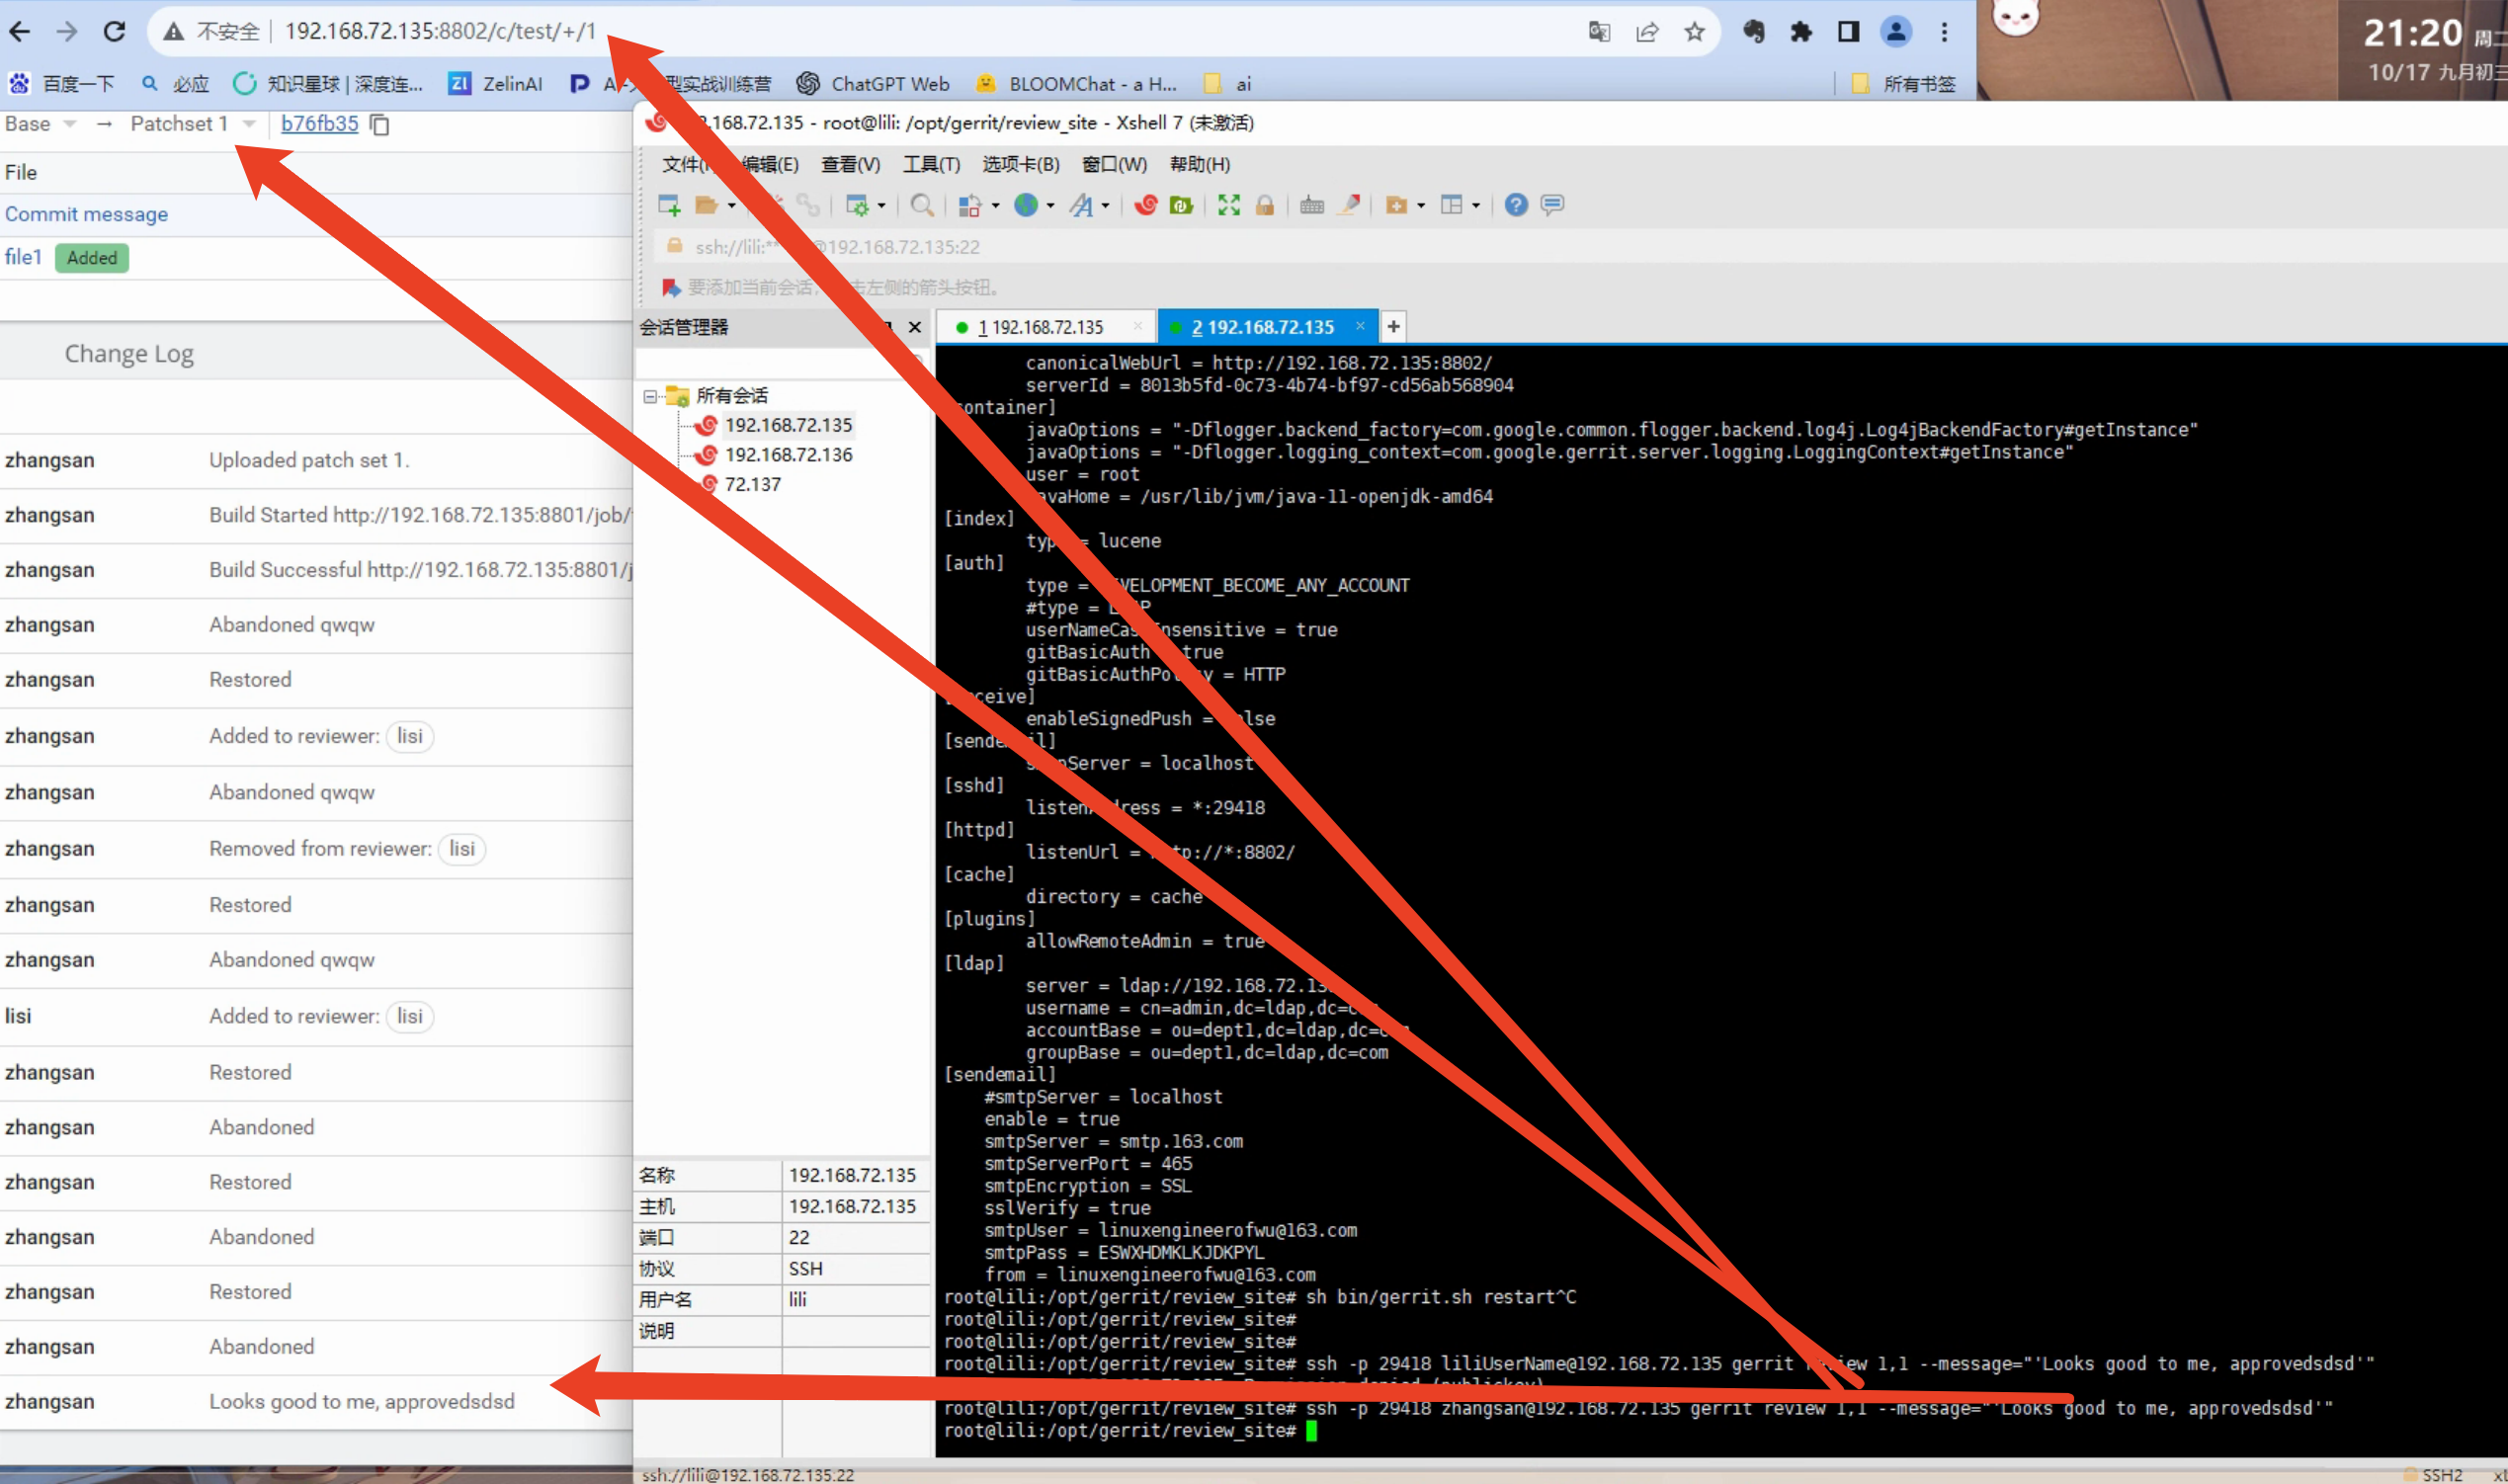This screenshot has width=2508, height=1484.
Task: Open the 所有书签 all bookmarks folder
Action: (1903, 84)
